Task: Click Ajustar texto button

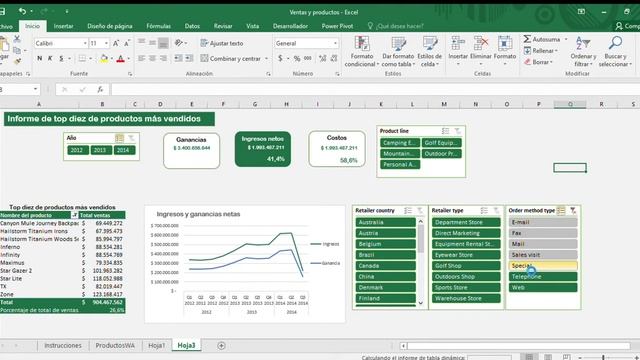Action: [x=222, y=43]
